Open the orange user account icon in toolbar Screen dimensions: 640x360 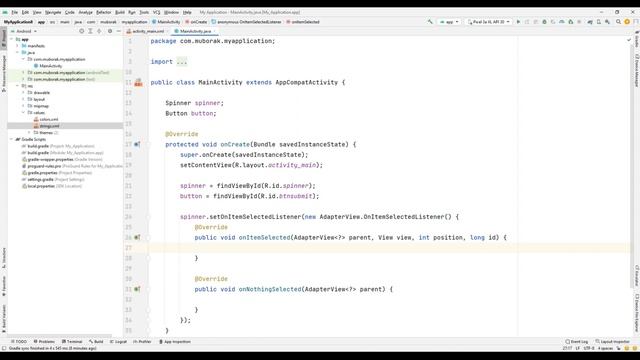point(627,22)
